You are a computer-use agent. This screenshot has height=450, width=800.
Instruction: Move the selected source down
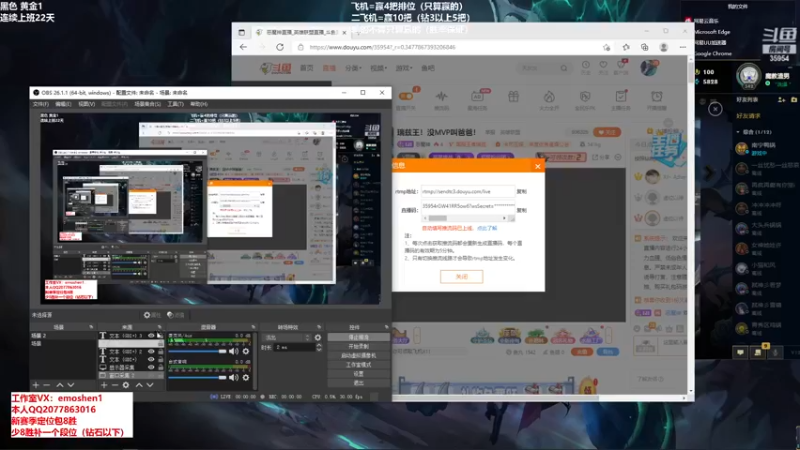pos(150,385)
